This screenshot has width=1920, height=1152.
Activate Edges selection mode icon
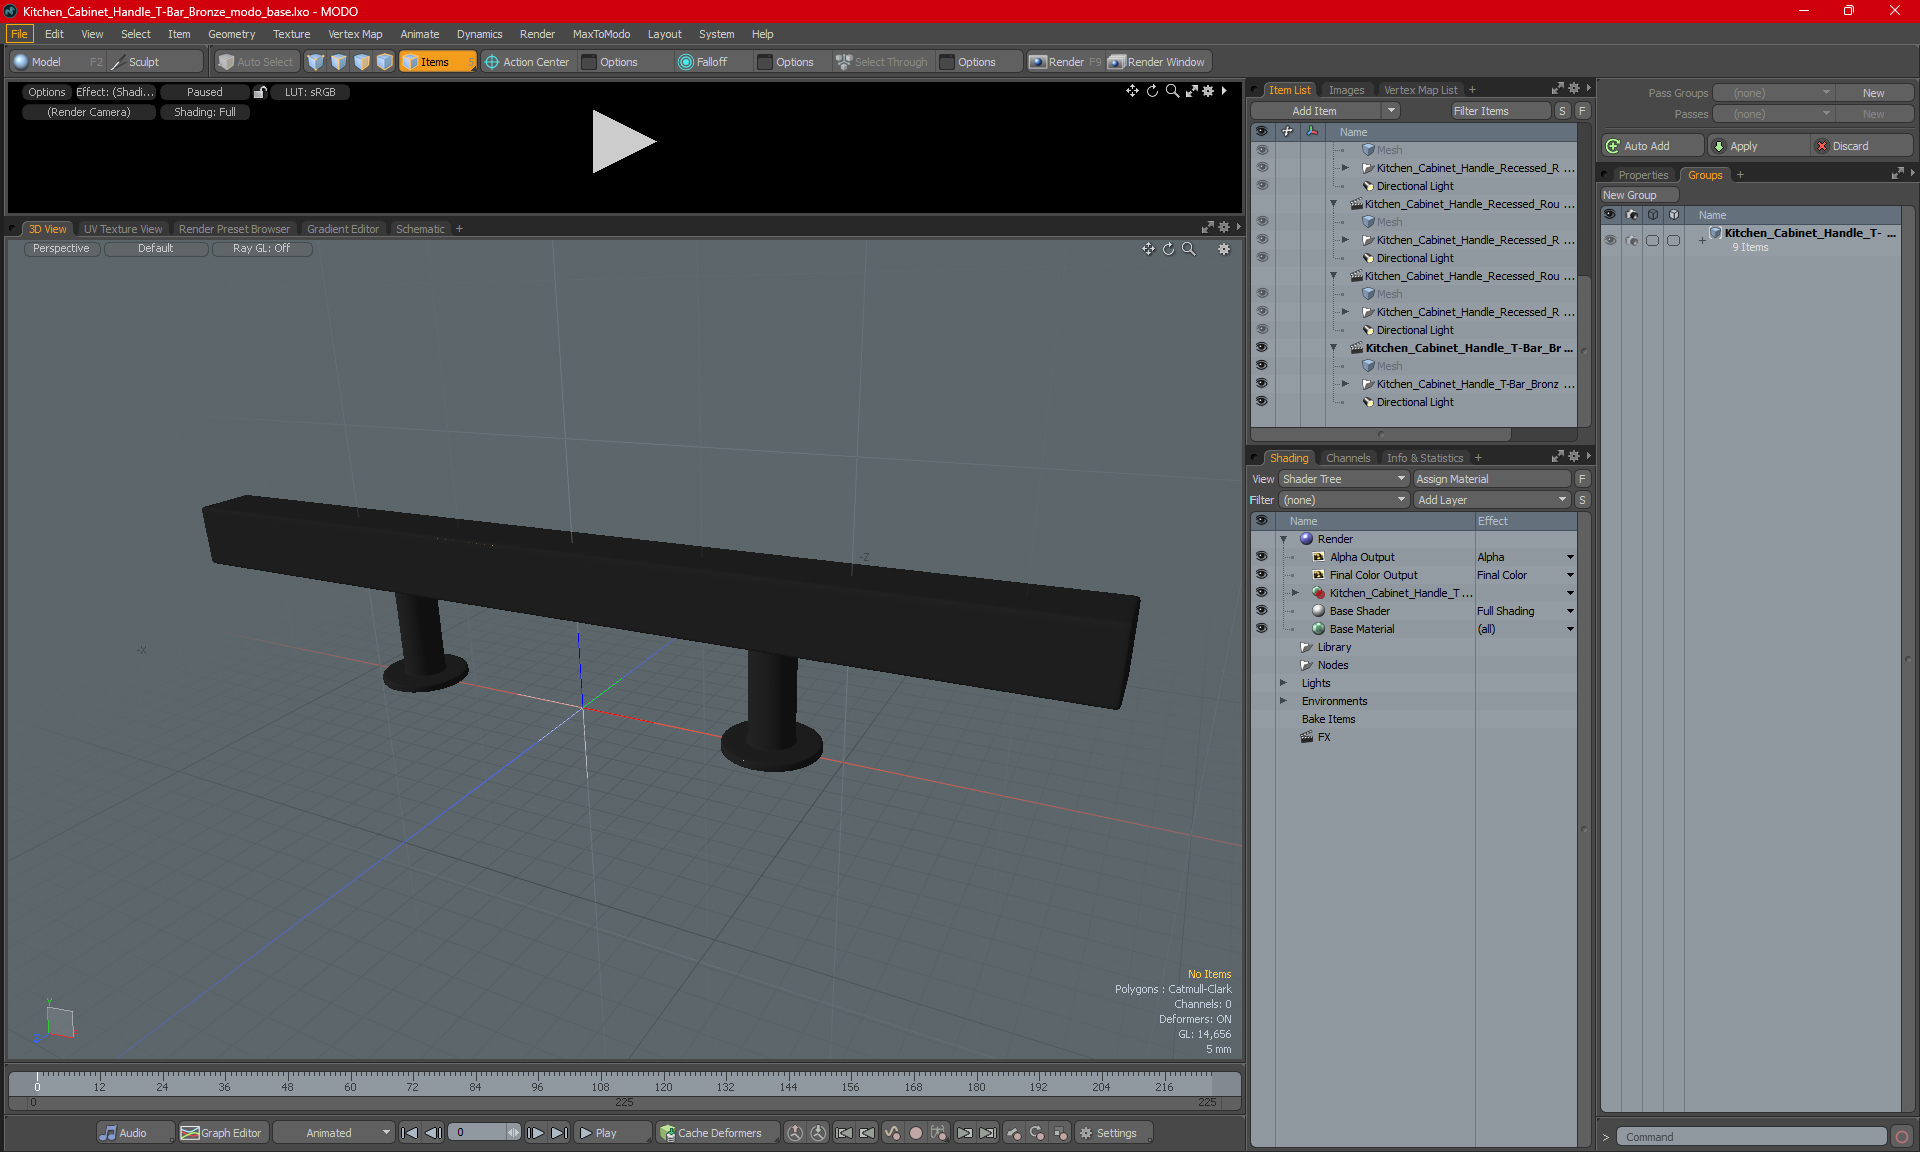click(339, 62)
